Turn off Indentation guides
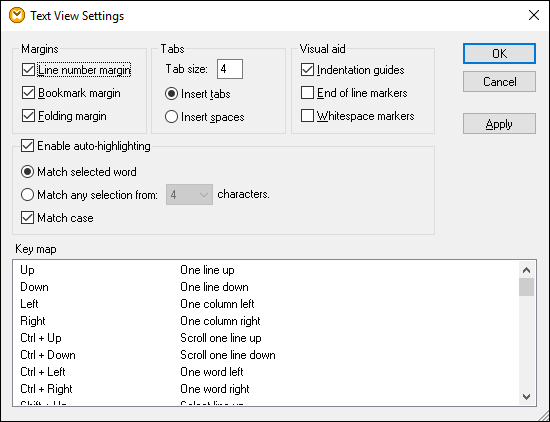 307,70
